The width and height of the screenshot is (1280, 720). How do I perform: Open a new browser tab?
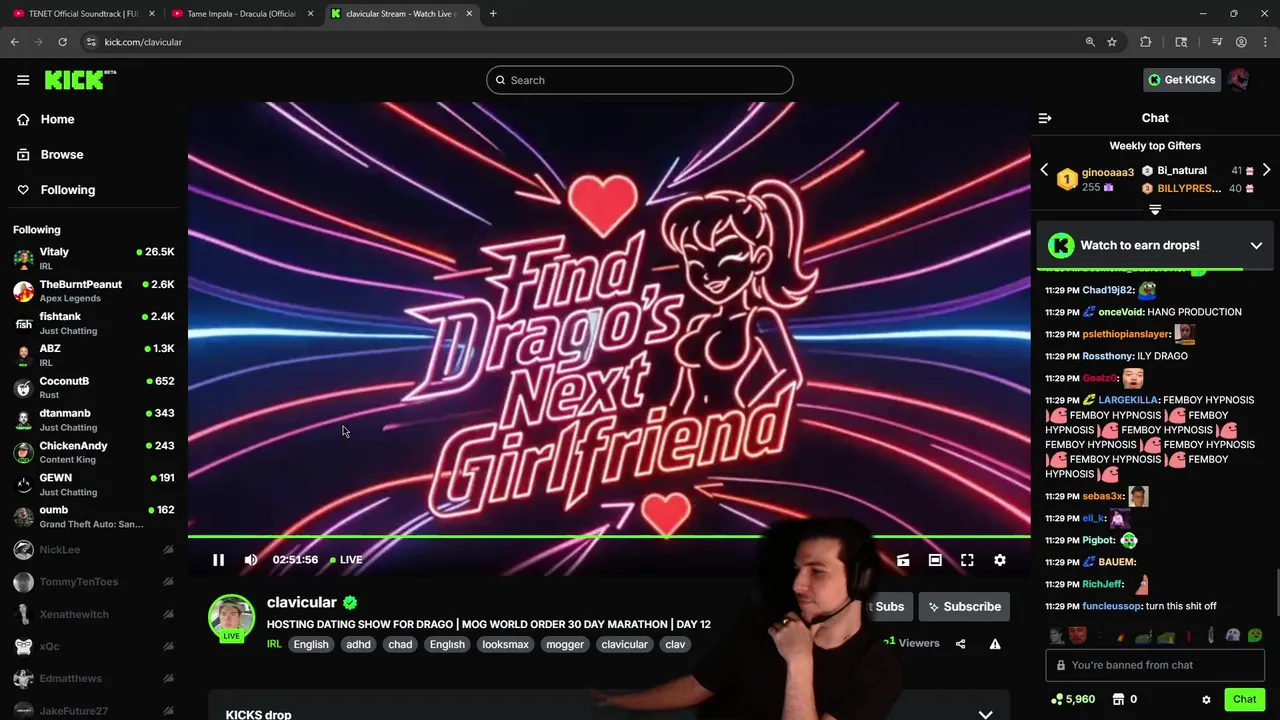[493, 14]
